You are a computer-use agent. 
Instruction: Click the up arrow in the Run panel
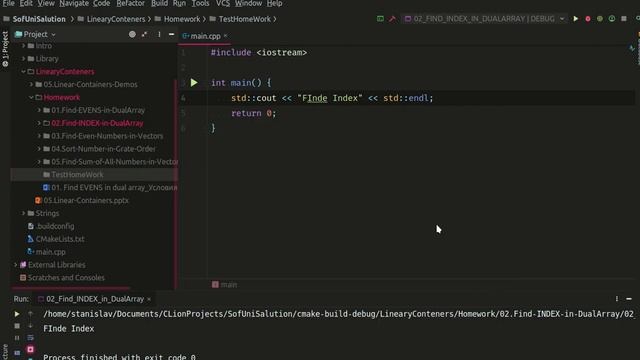coord(31,314)
